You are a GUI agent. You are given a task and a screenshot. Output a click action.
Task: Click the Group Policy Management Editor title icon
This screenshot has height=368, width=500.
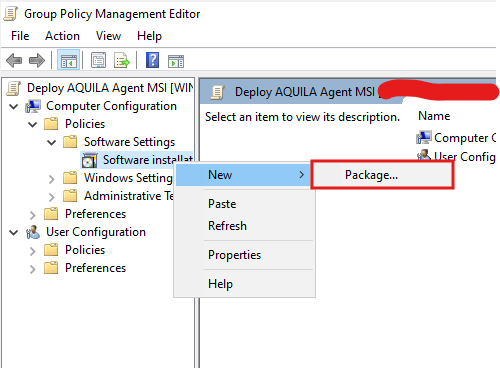[11, 14]
